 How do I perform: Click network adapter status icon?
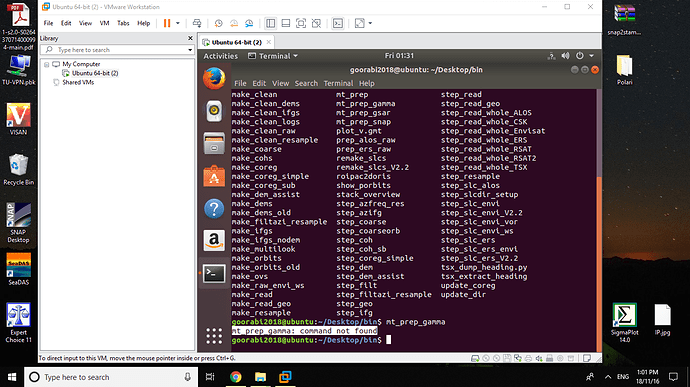pos(518,358)
